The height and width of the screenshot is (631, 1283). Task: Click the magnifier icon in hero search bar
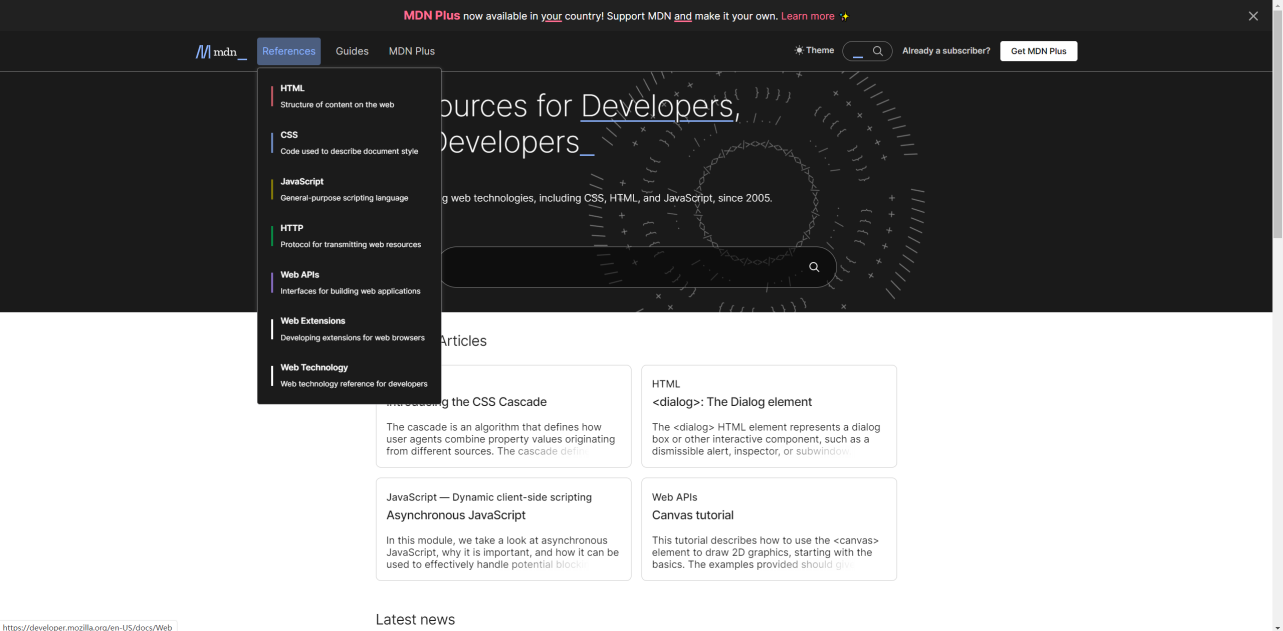814,267
